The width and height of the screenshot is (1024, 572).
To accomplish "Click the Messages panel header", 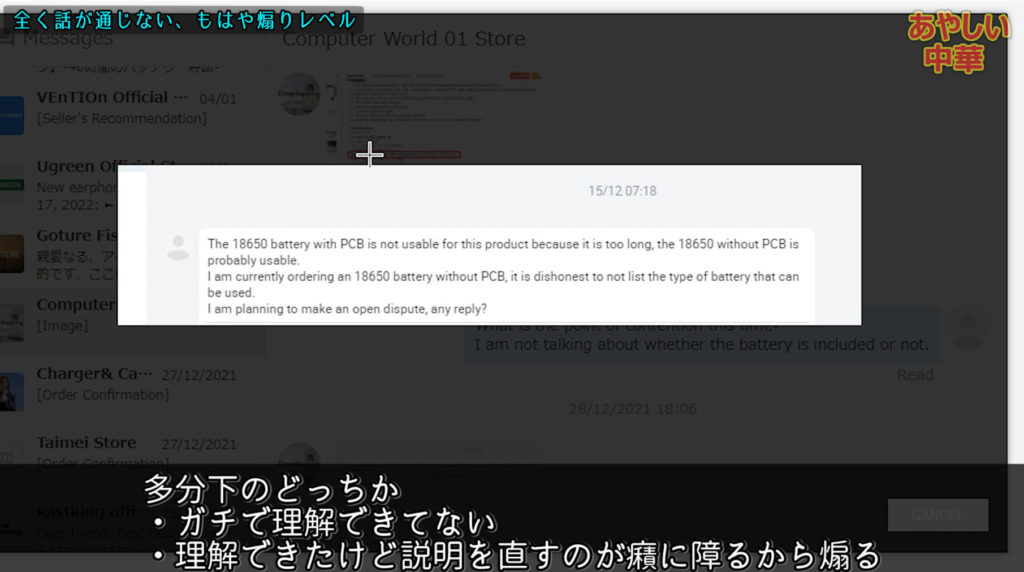I will point(67,39).
